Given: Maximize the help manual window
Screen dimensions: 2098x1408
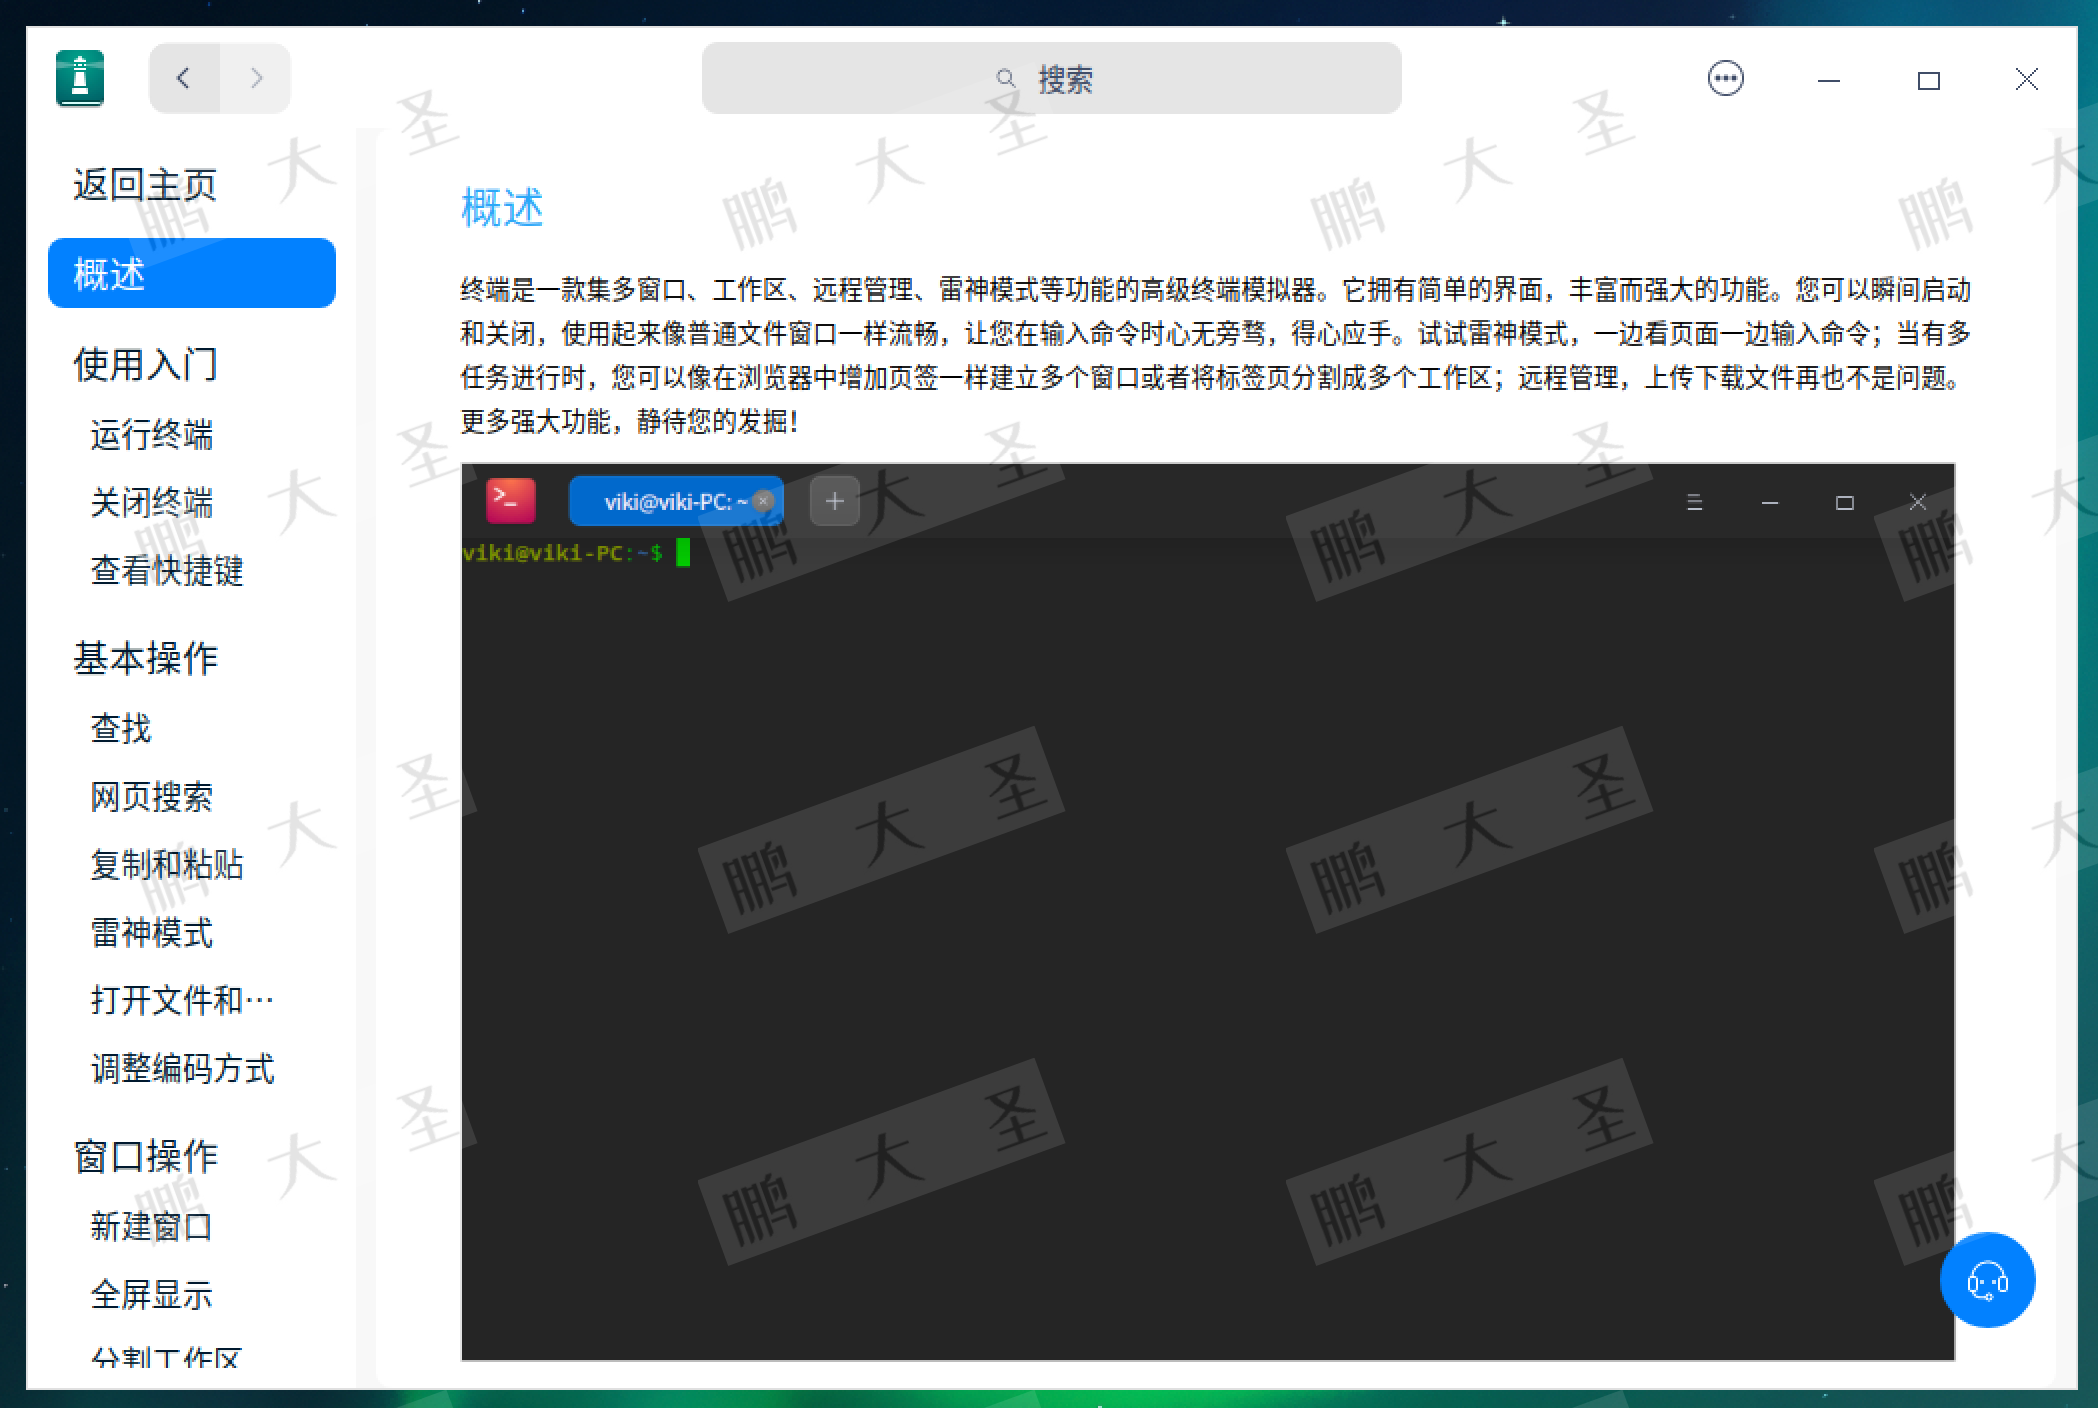Looking at the screenshot, I should click(x=1928, y=80).
